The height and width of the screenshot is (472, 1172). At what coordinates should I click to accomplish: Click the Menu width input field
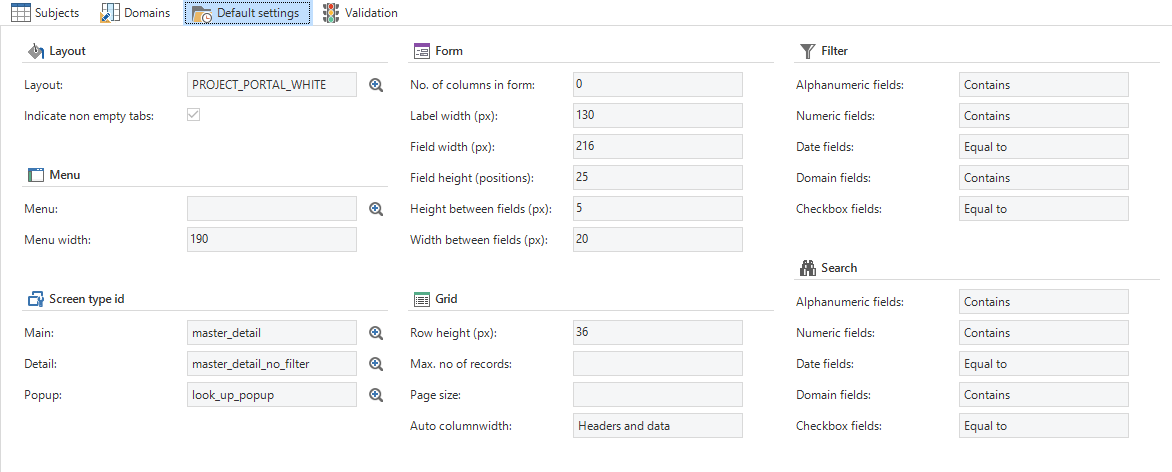[x=271, y=240]
